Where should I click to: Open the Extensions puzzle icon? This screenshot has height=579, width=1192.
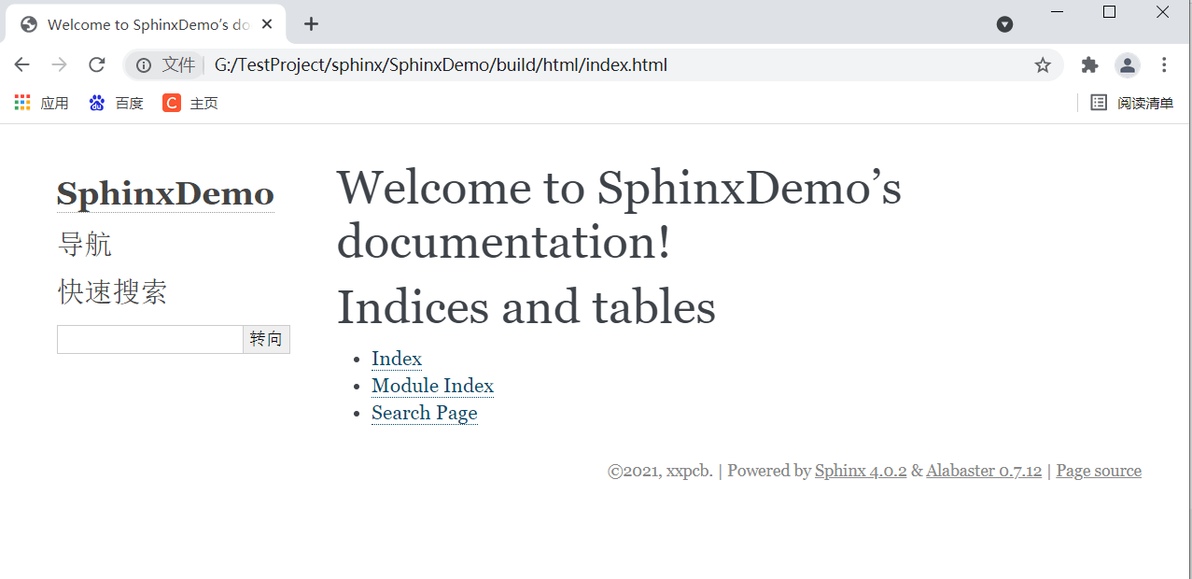tap(1090, 65)
